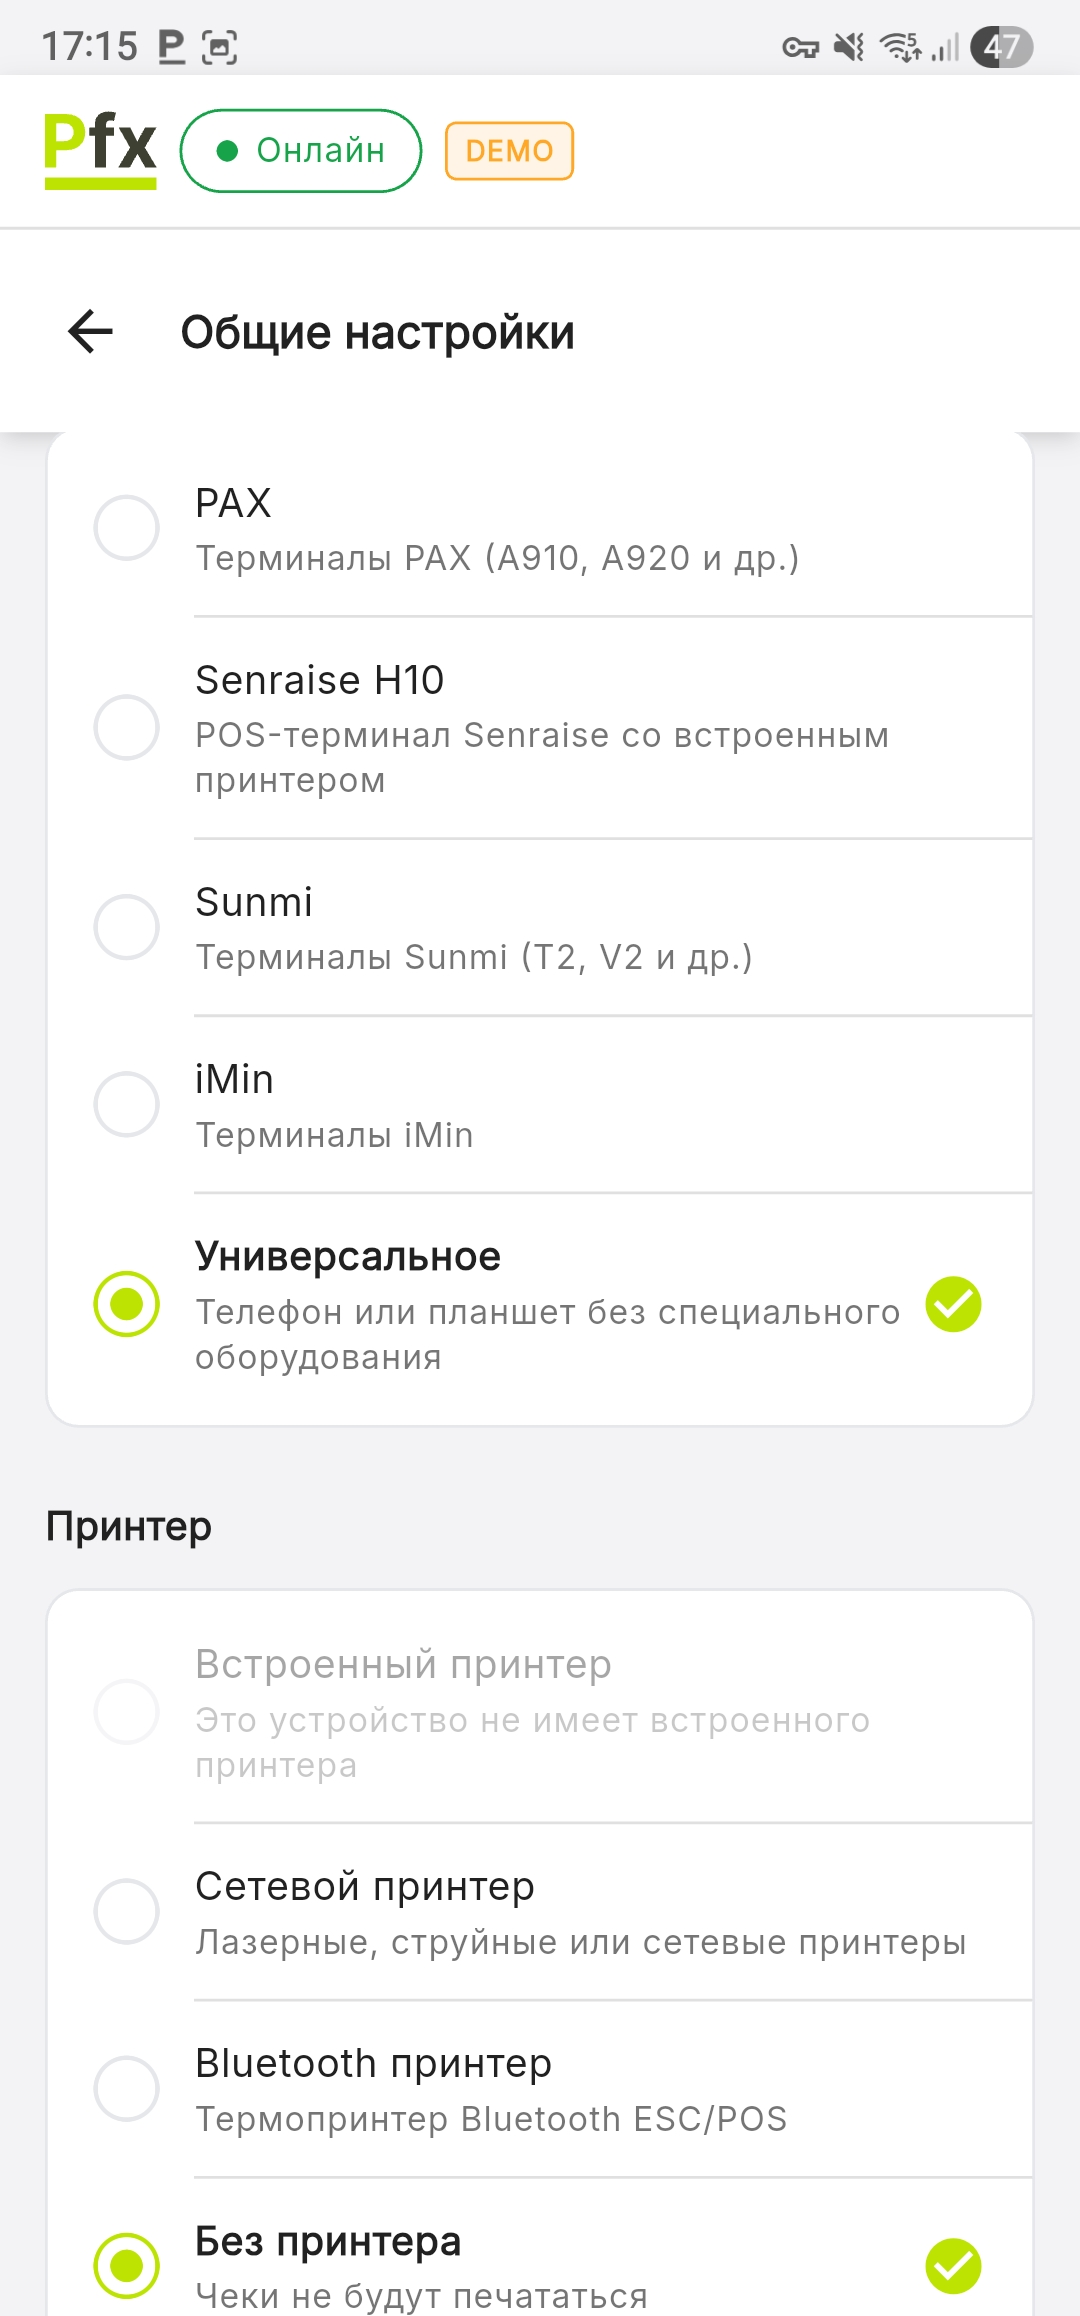
Task: Choose the Bluetooth принтер radio button
Action: click(127, 2089)
